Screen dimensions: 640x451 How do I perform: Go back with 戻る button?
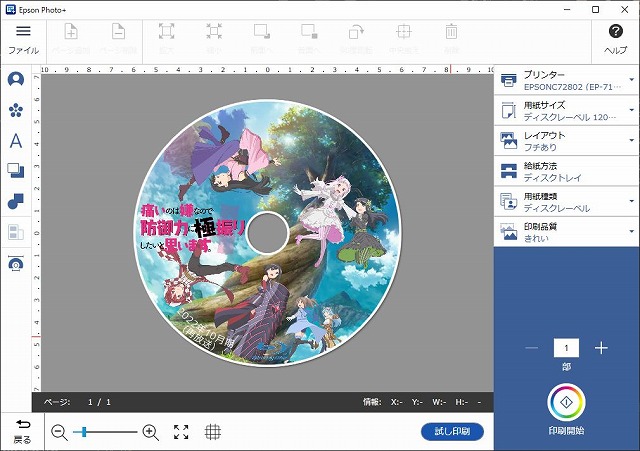tap(22, 432)
